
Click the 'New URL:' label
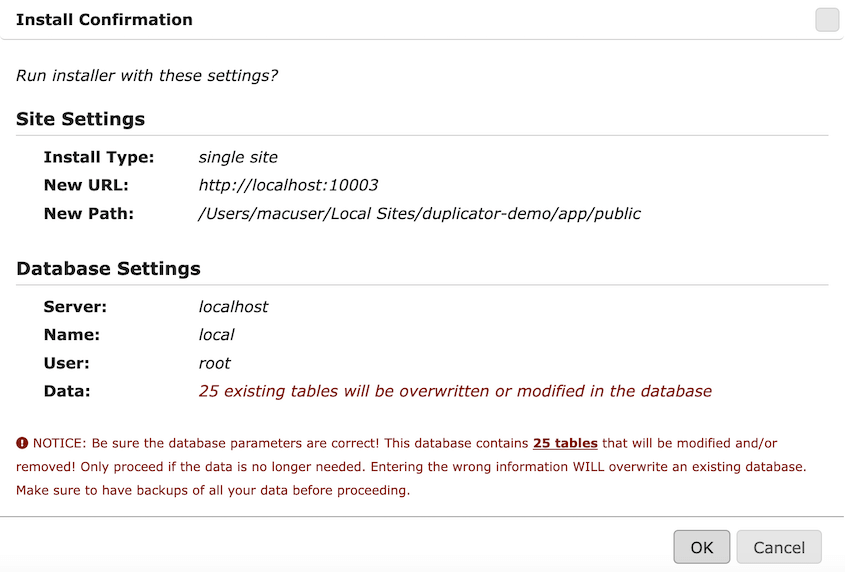(86, 185)
